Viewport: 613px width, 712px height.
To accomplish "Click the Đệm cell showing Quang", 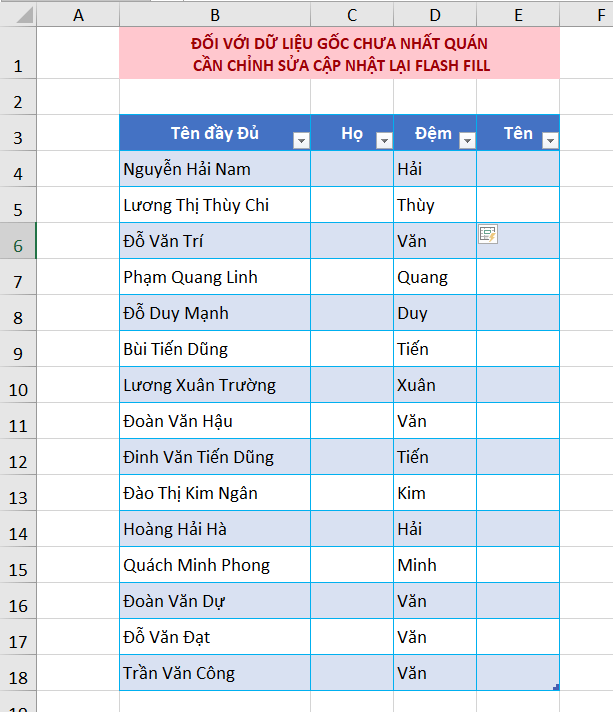I will (435, 277).
